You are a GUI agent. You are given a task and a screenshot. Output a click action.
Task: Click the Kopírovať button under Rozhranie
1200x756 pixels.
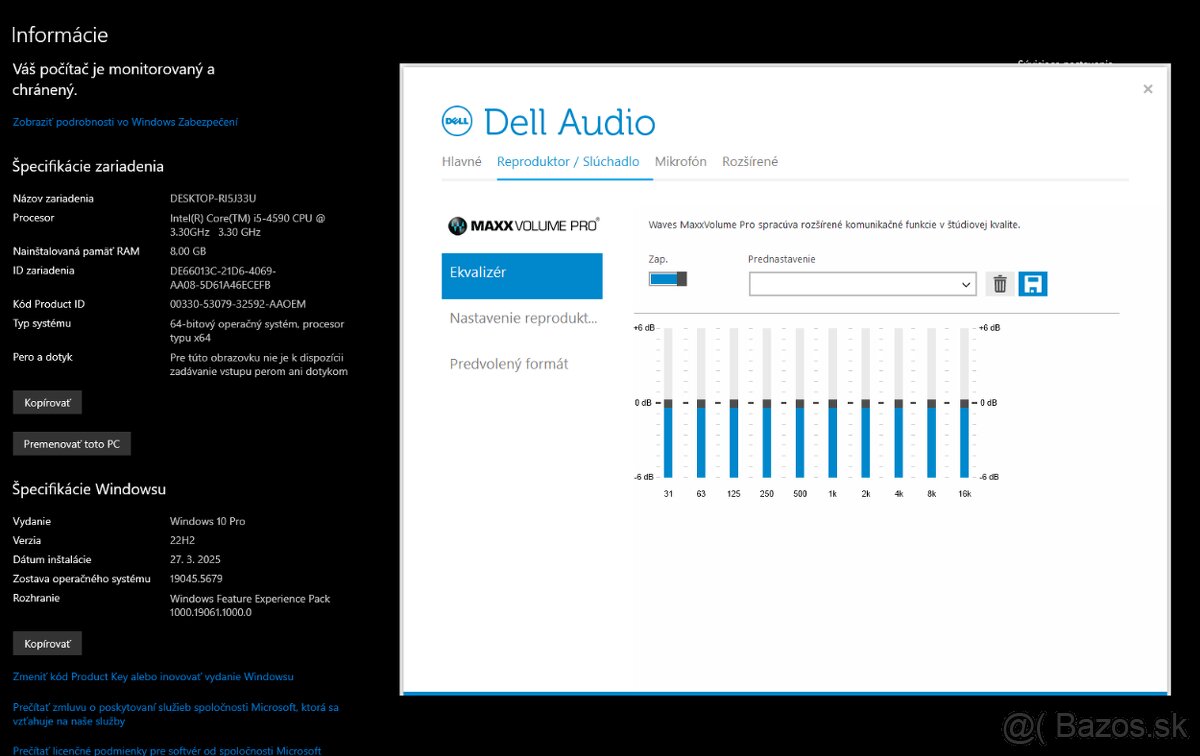point(47,642)
